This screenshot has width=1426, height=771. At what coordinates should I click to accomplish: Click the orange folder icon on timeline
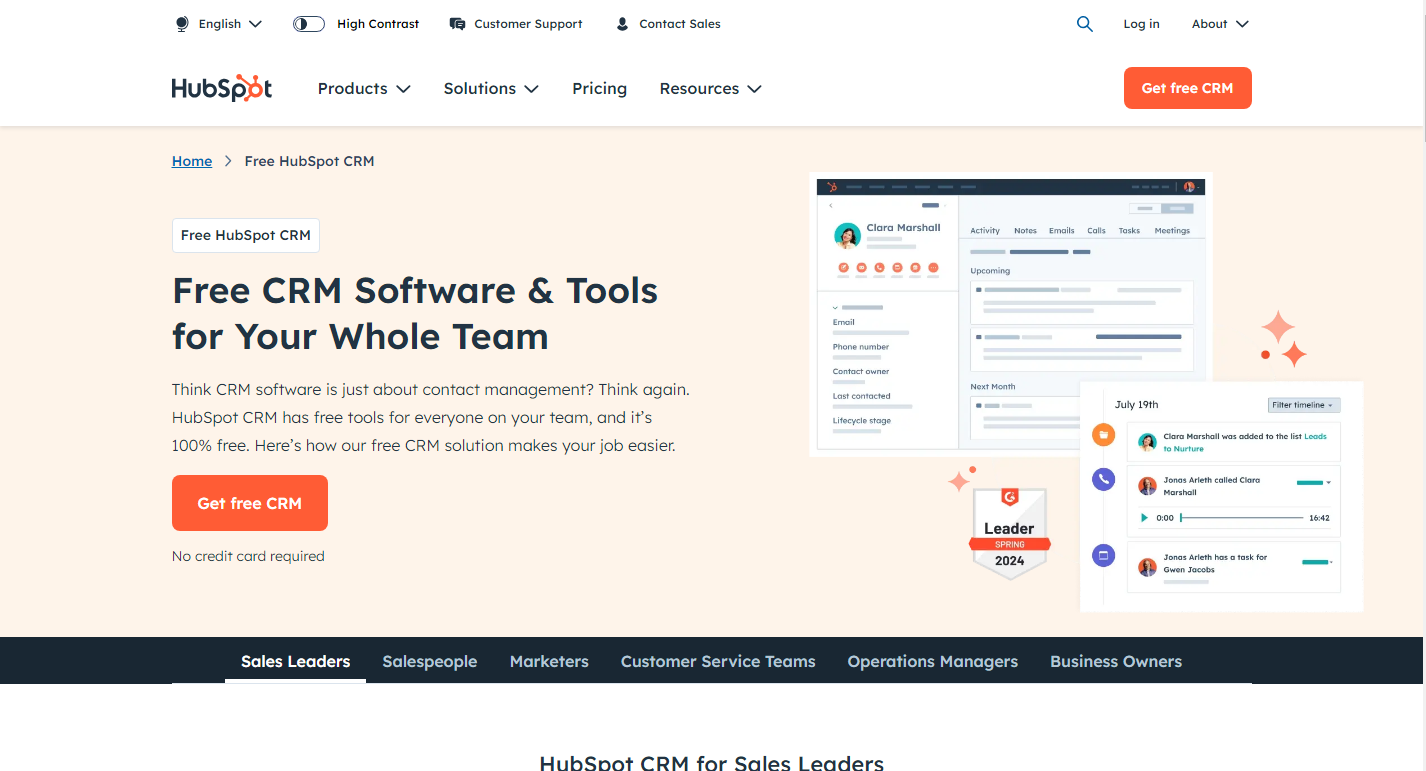(x=1103, y=435)
